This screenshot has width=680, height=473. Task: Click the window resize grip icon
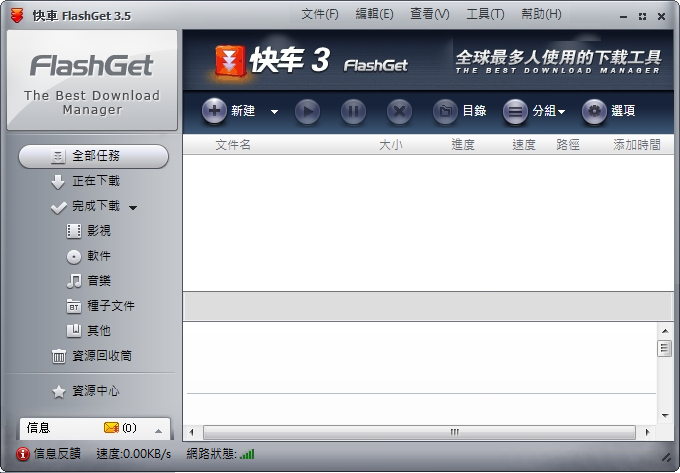(x=666, y=457)
